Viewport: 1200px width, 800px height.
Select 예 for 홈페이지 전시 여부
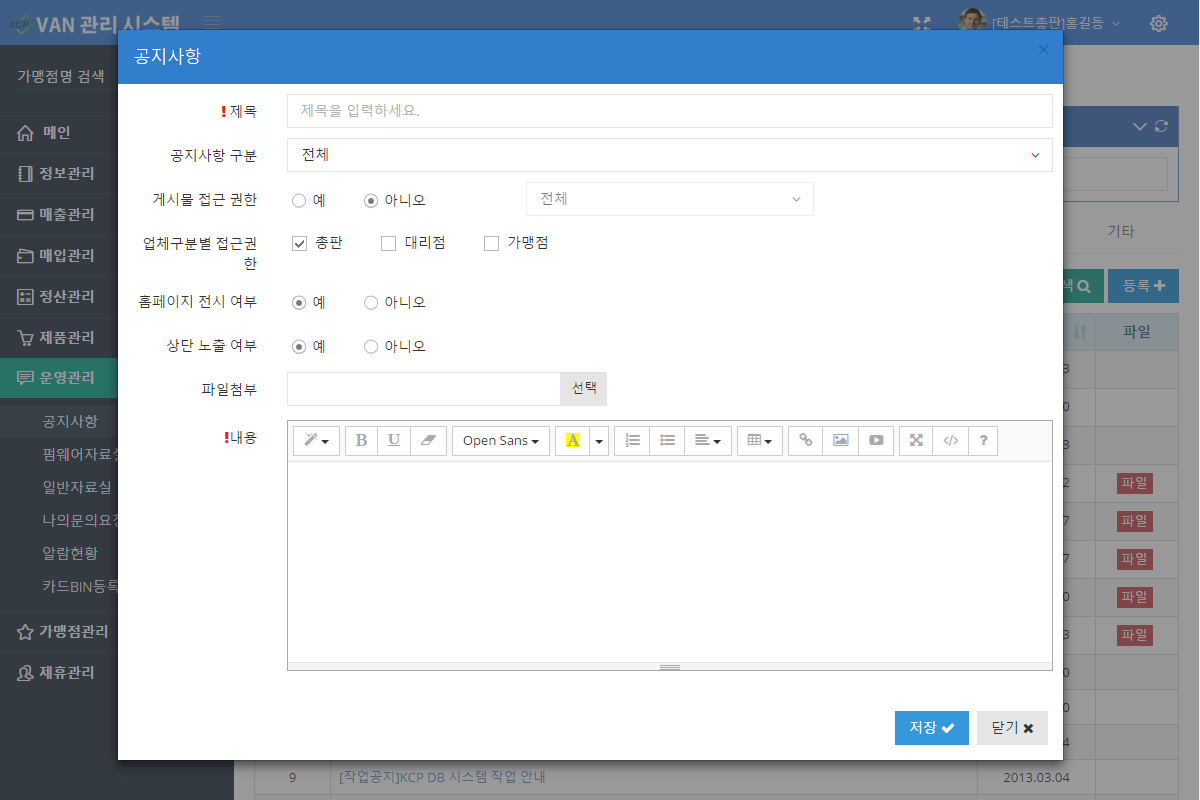(299, 302)
